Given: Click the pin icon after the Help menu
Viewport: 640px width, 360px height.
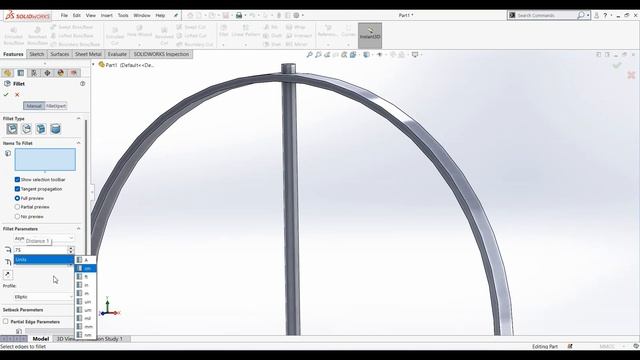Looking at the screenshot, I should (x=176, y=15).
